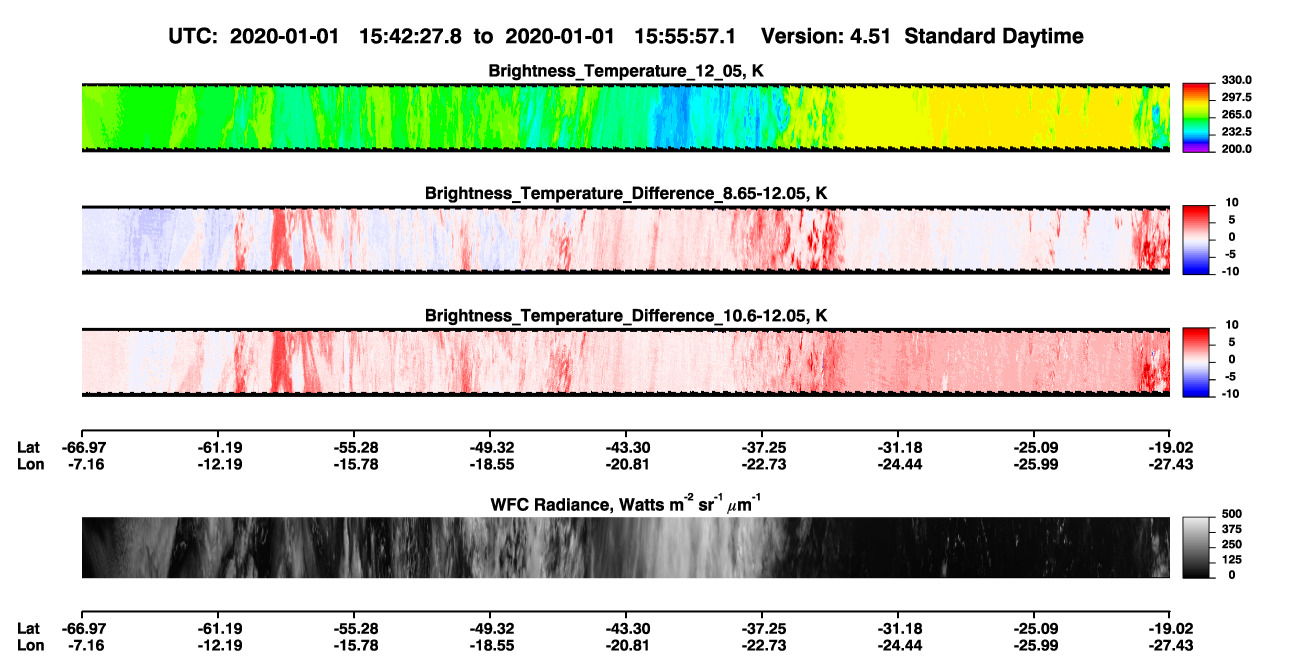
Task: Click the 200.0 colorbar tick label
Action: [1237, 149]
